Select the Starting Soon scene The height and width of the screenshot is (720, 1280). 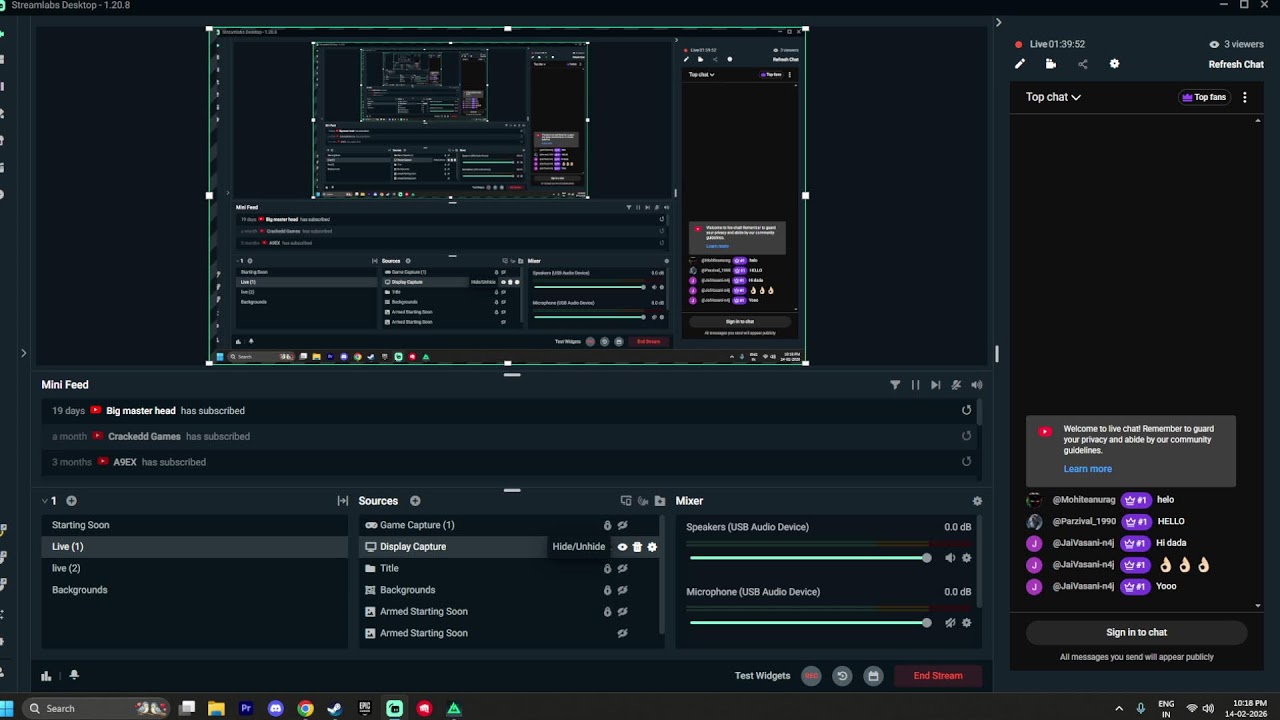[x=194, y=525]
